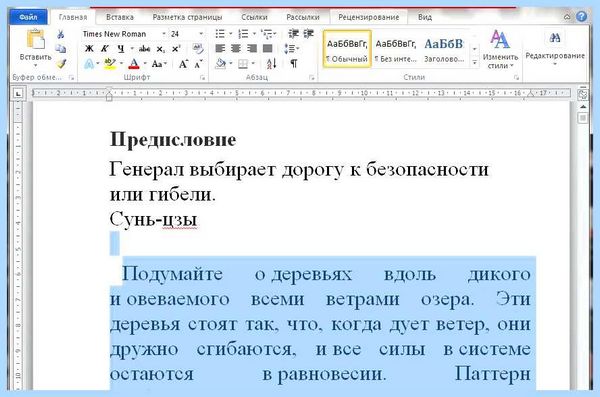Switch to the Вставка tab
Screen dimensions: 600x397
coord(120,17)
